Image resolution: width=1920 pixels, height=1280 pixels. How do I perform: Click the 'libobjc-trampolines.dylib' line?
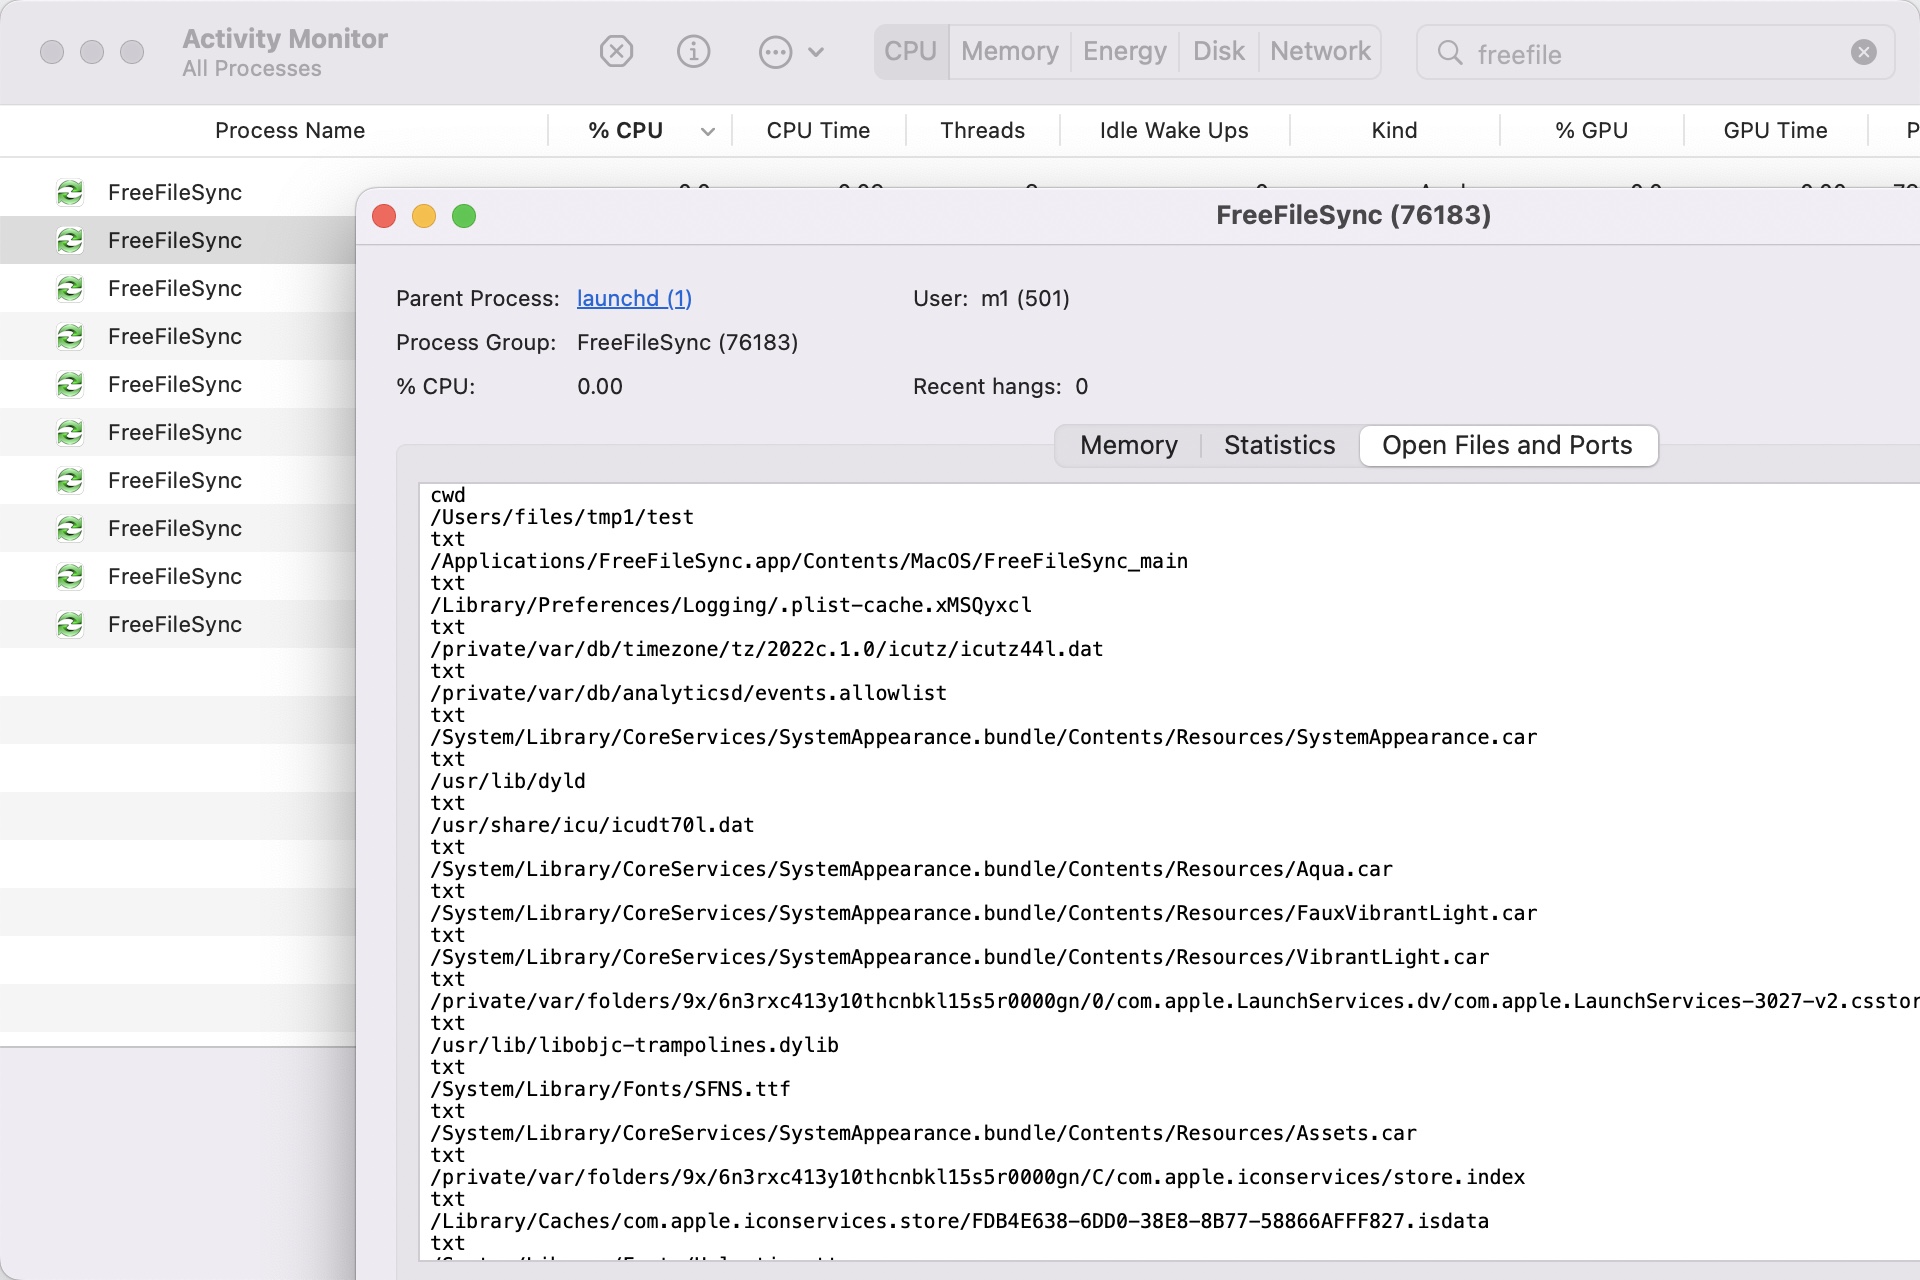(635, 1045)
